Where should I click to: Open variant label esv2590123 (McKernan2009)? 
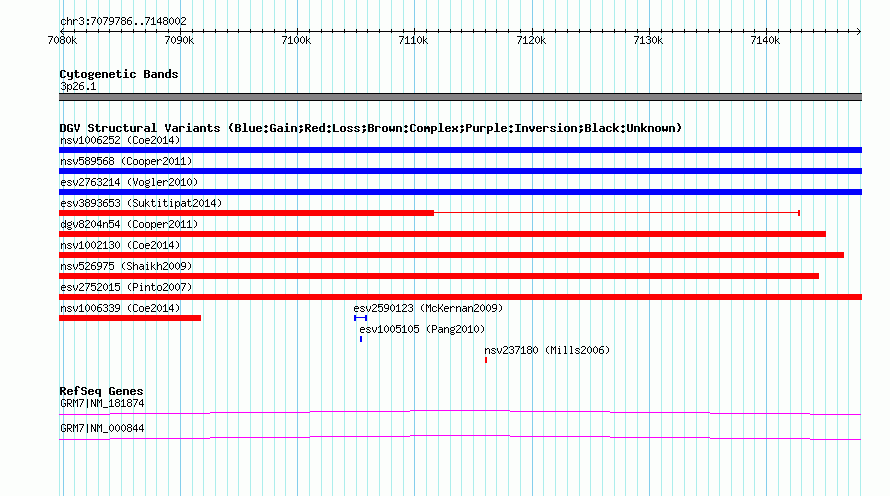coord(428,308)
